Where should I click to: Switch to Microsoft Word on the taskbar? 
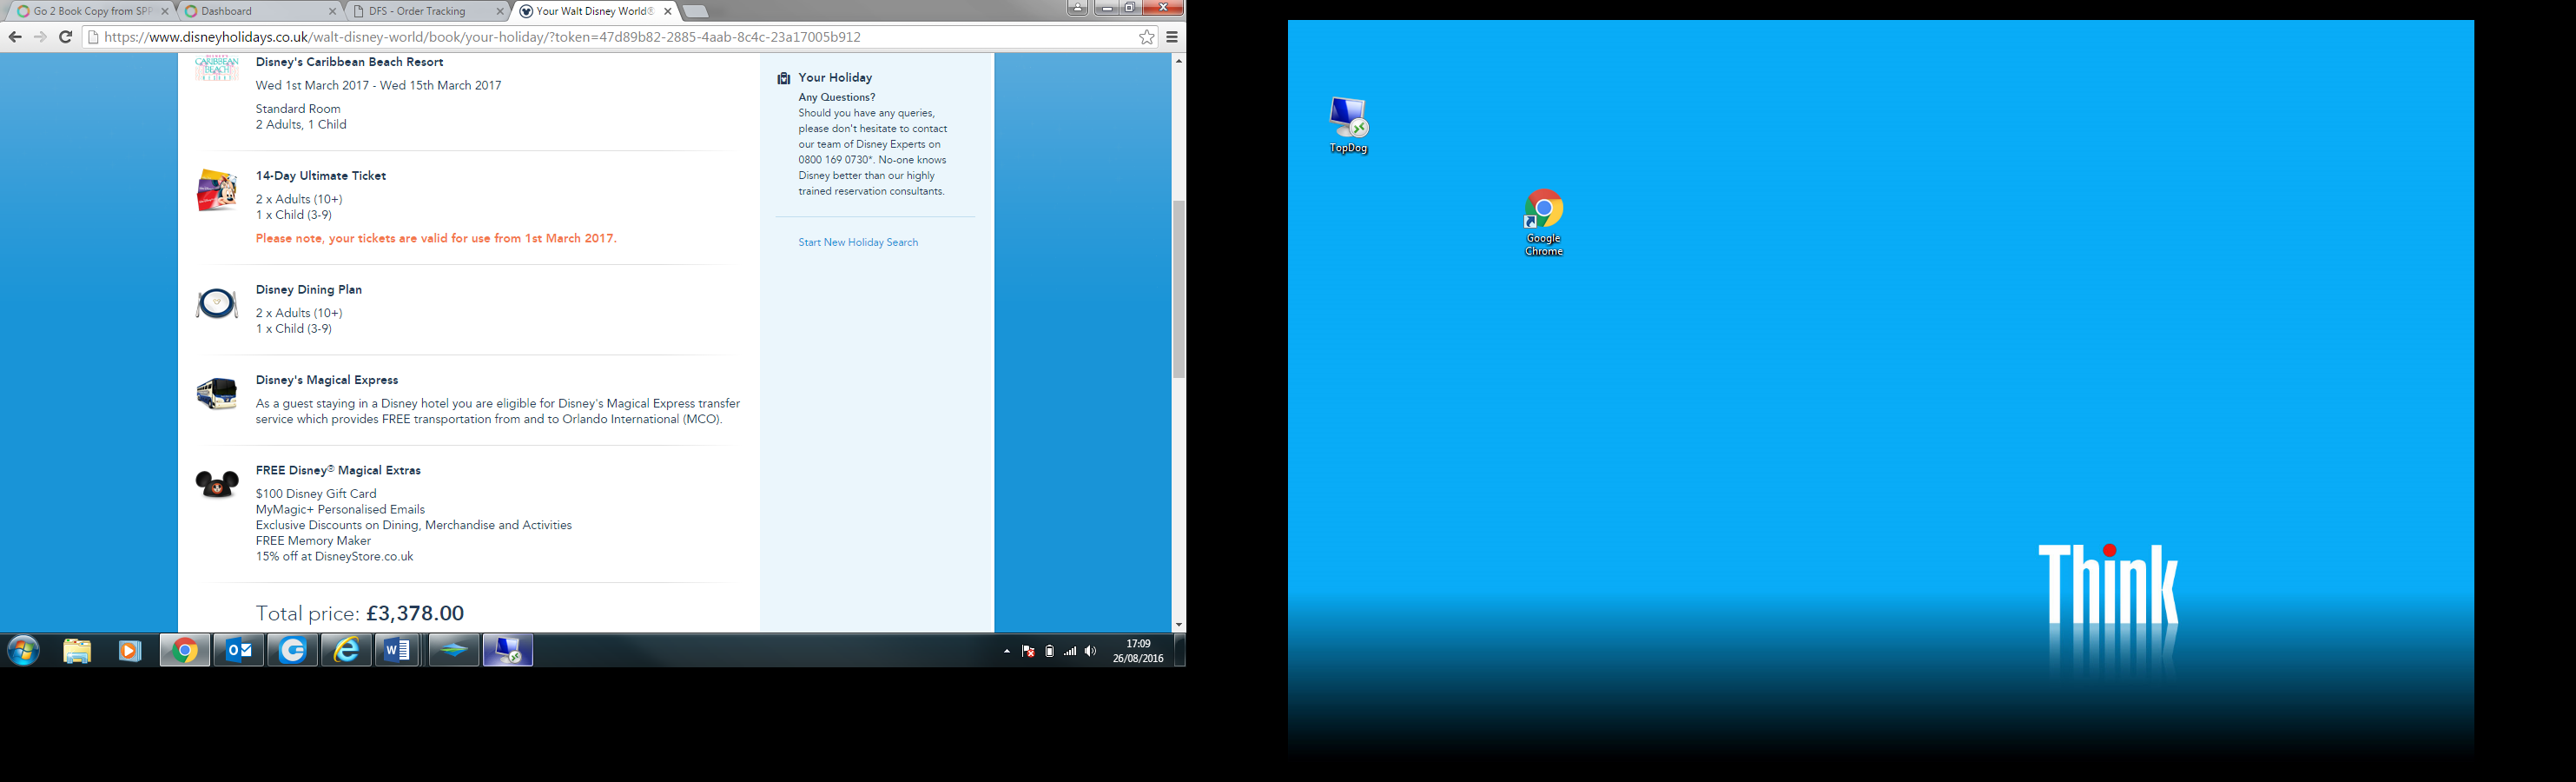point(398,651)
